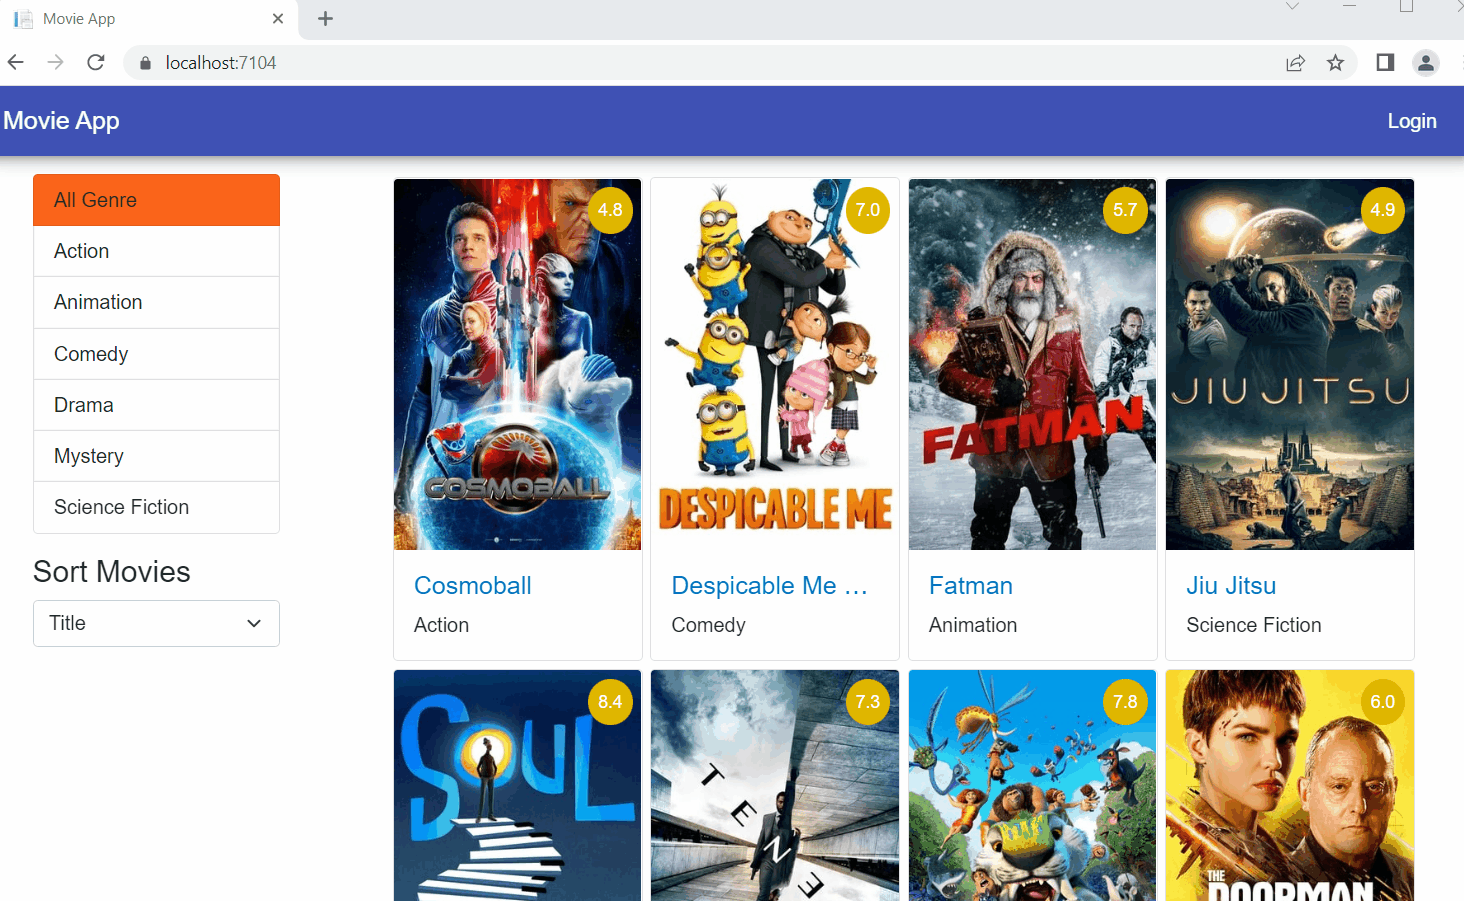Image resolution: width=1464 pixels, height=901 pixels.
Task: Go back to the previous page
Action: click(16, 63)
